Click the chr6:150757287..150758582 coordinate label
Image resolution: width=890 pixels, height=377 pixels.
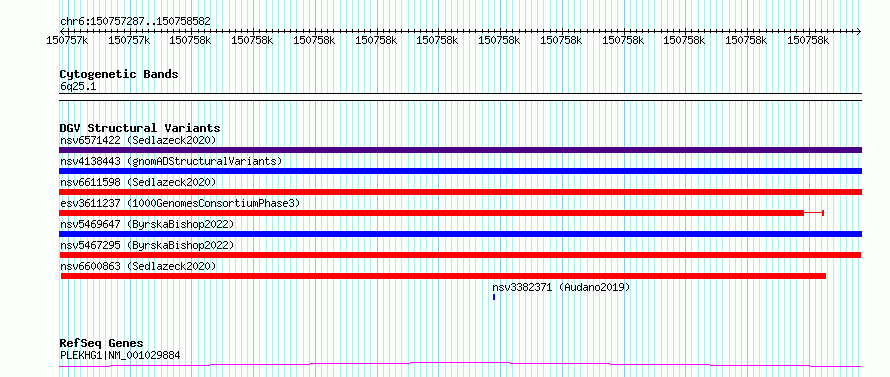(135, 21)
